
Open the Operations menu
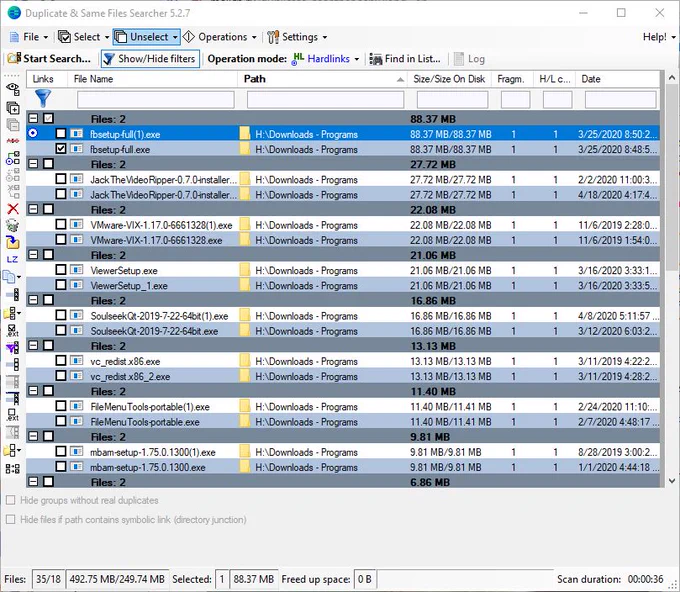click(220, 37)
